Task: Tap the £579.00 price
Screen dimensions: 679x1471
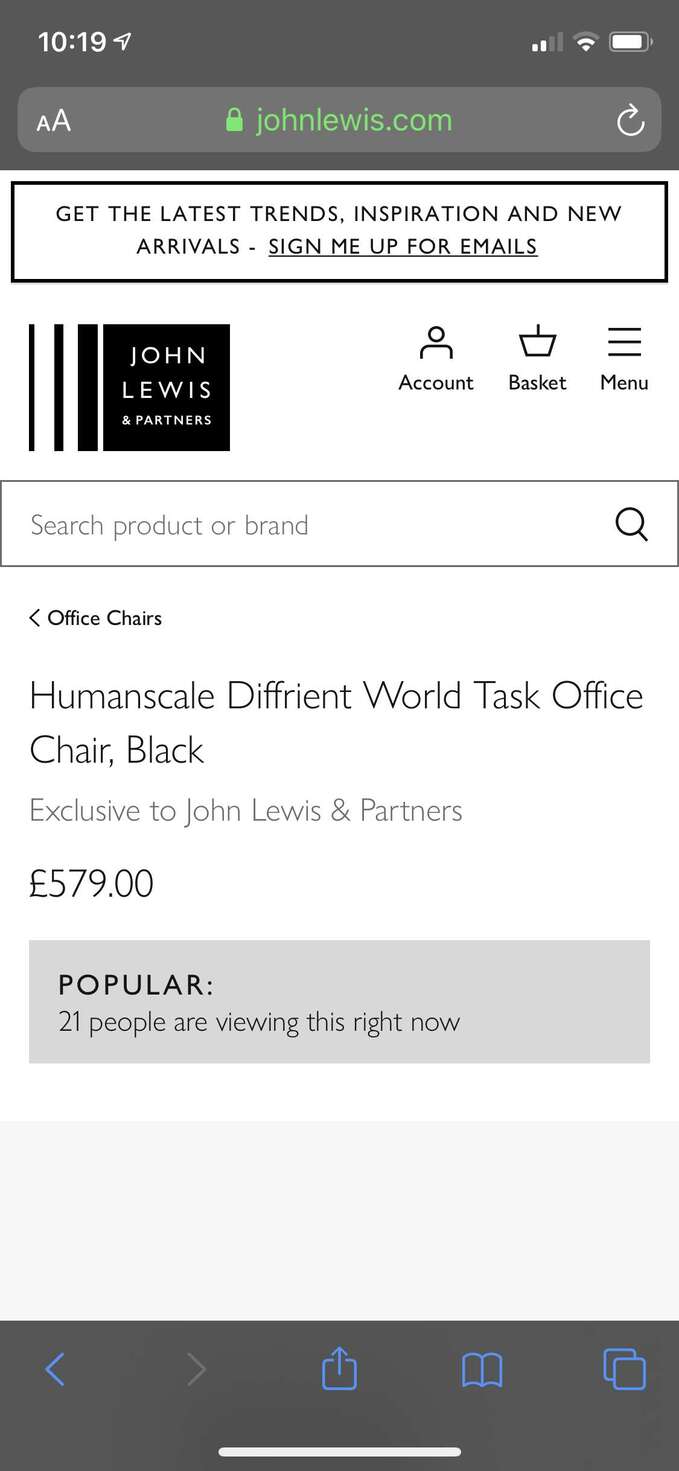Action: coord(92,884)
